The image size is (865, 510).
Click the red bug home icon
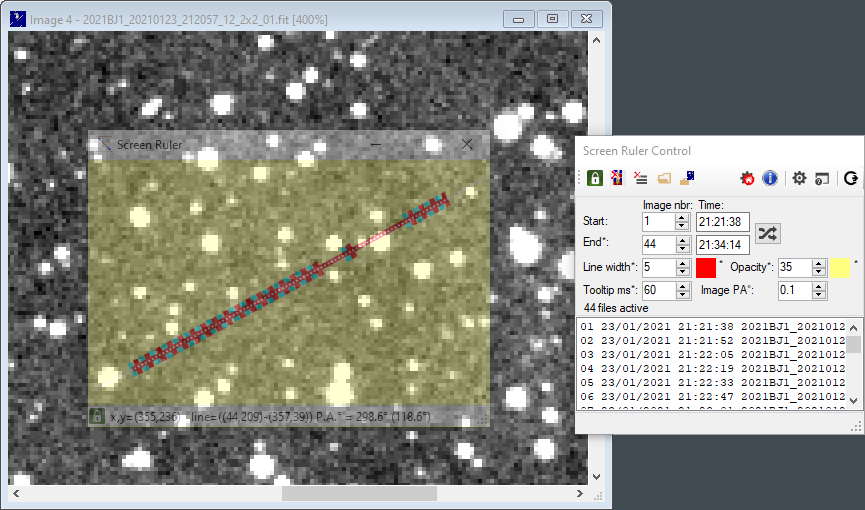click(x=747, y=178)
